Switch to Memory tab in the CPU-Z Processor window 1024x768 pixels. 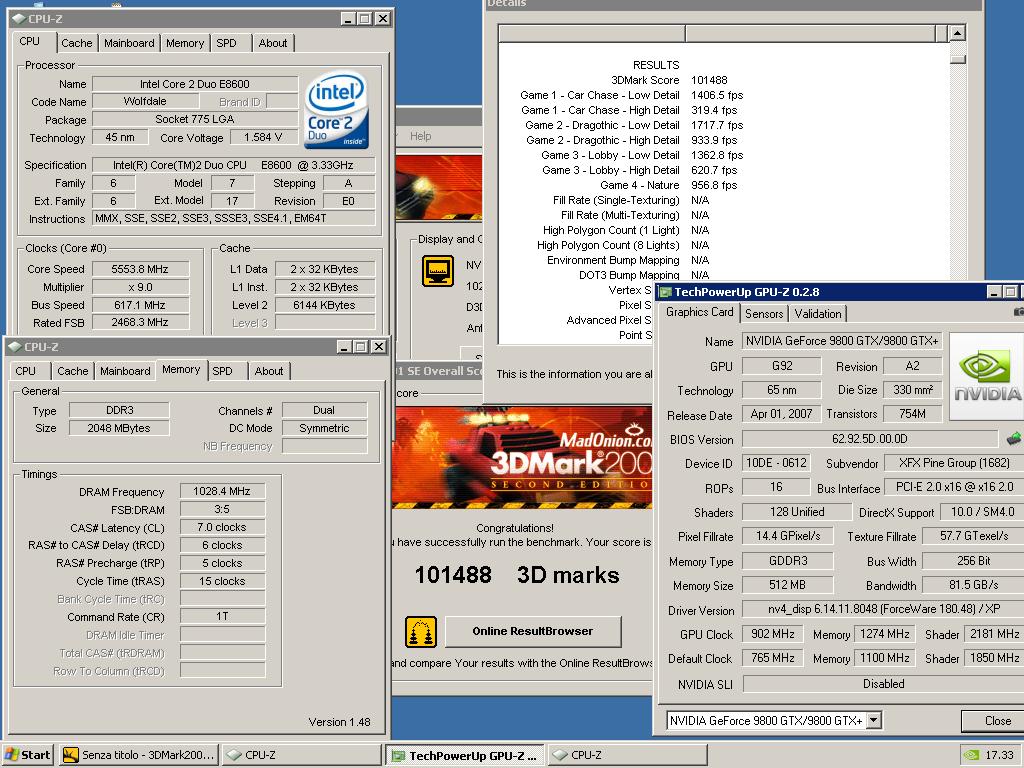[185, 43]
